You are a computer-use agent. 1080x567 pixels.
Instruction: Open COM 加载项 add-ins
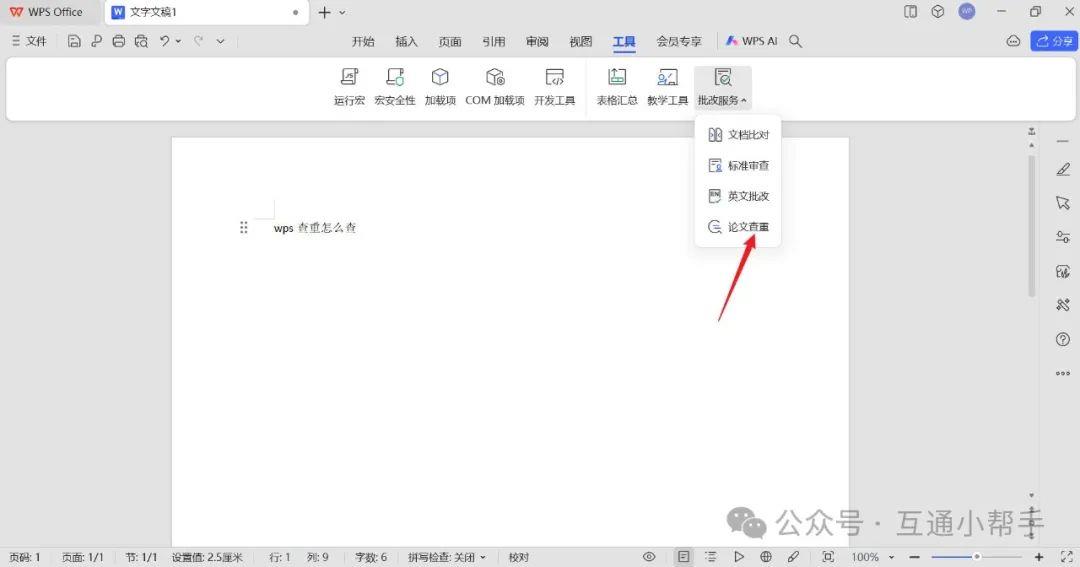(x=495, y=86)
